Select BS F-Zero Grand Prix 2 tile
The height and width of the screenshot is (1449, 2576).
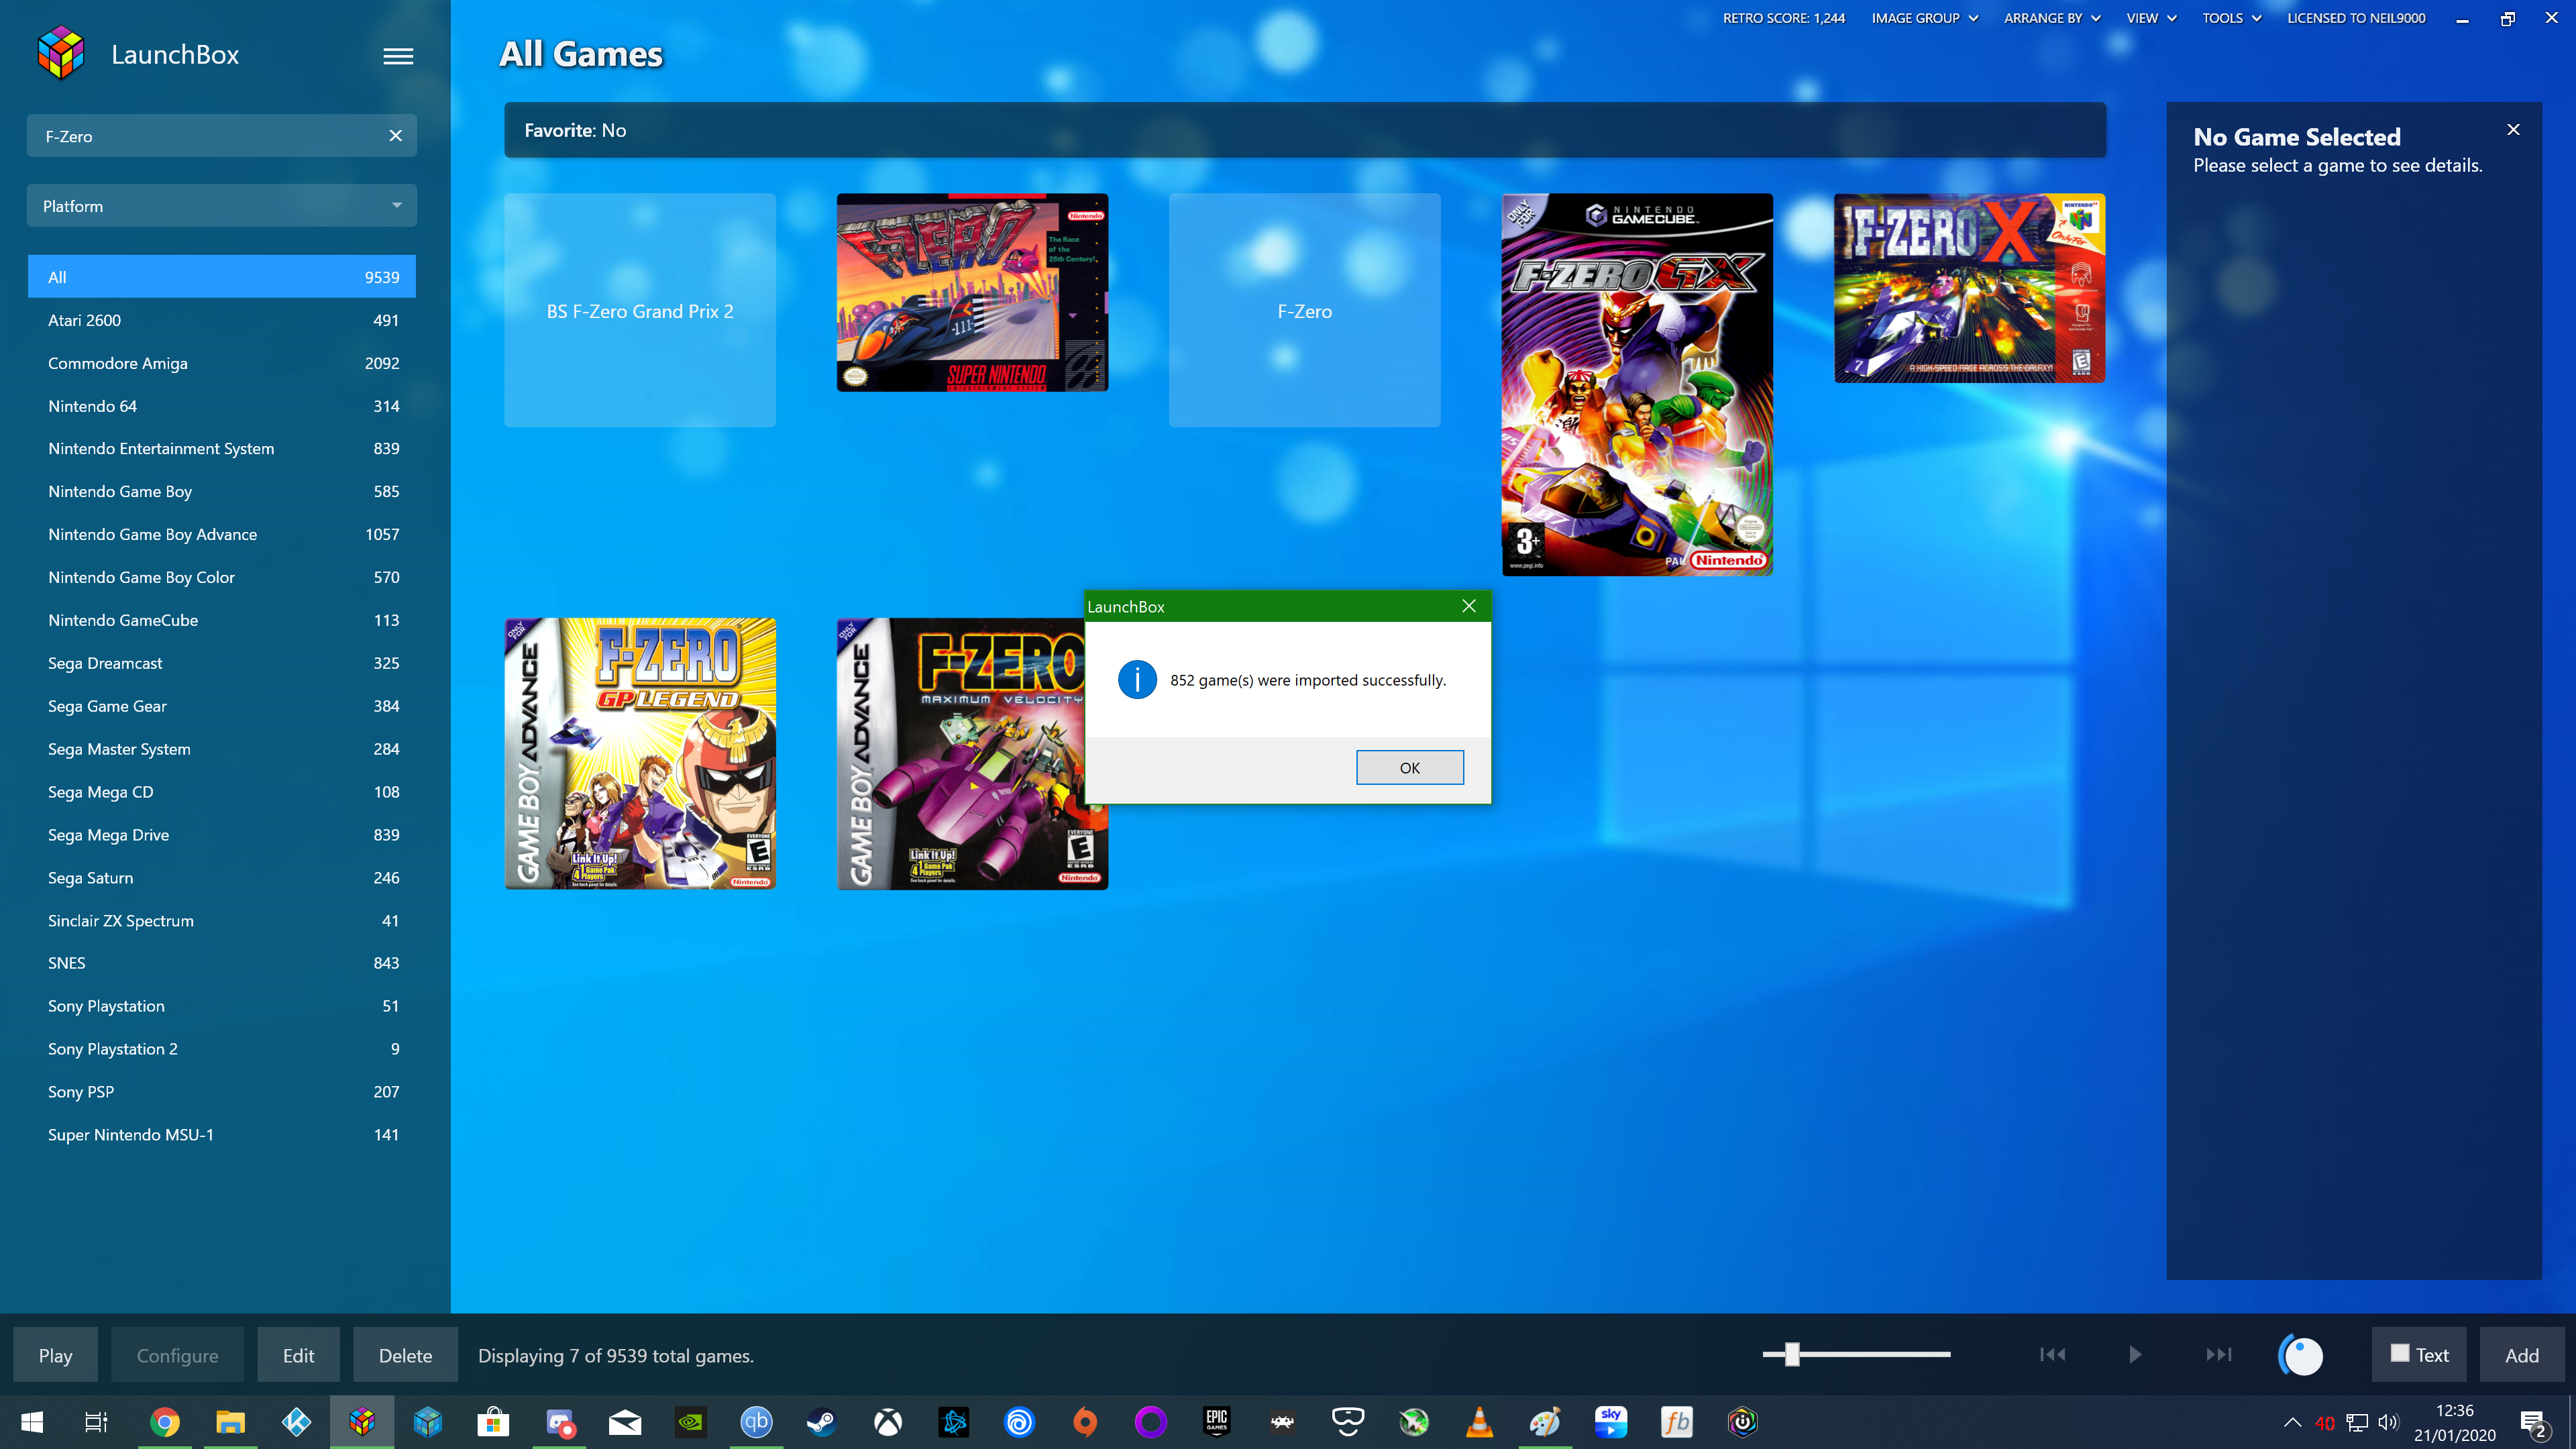(640, 310)
